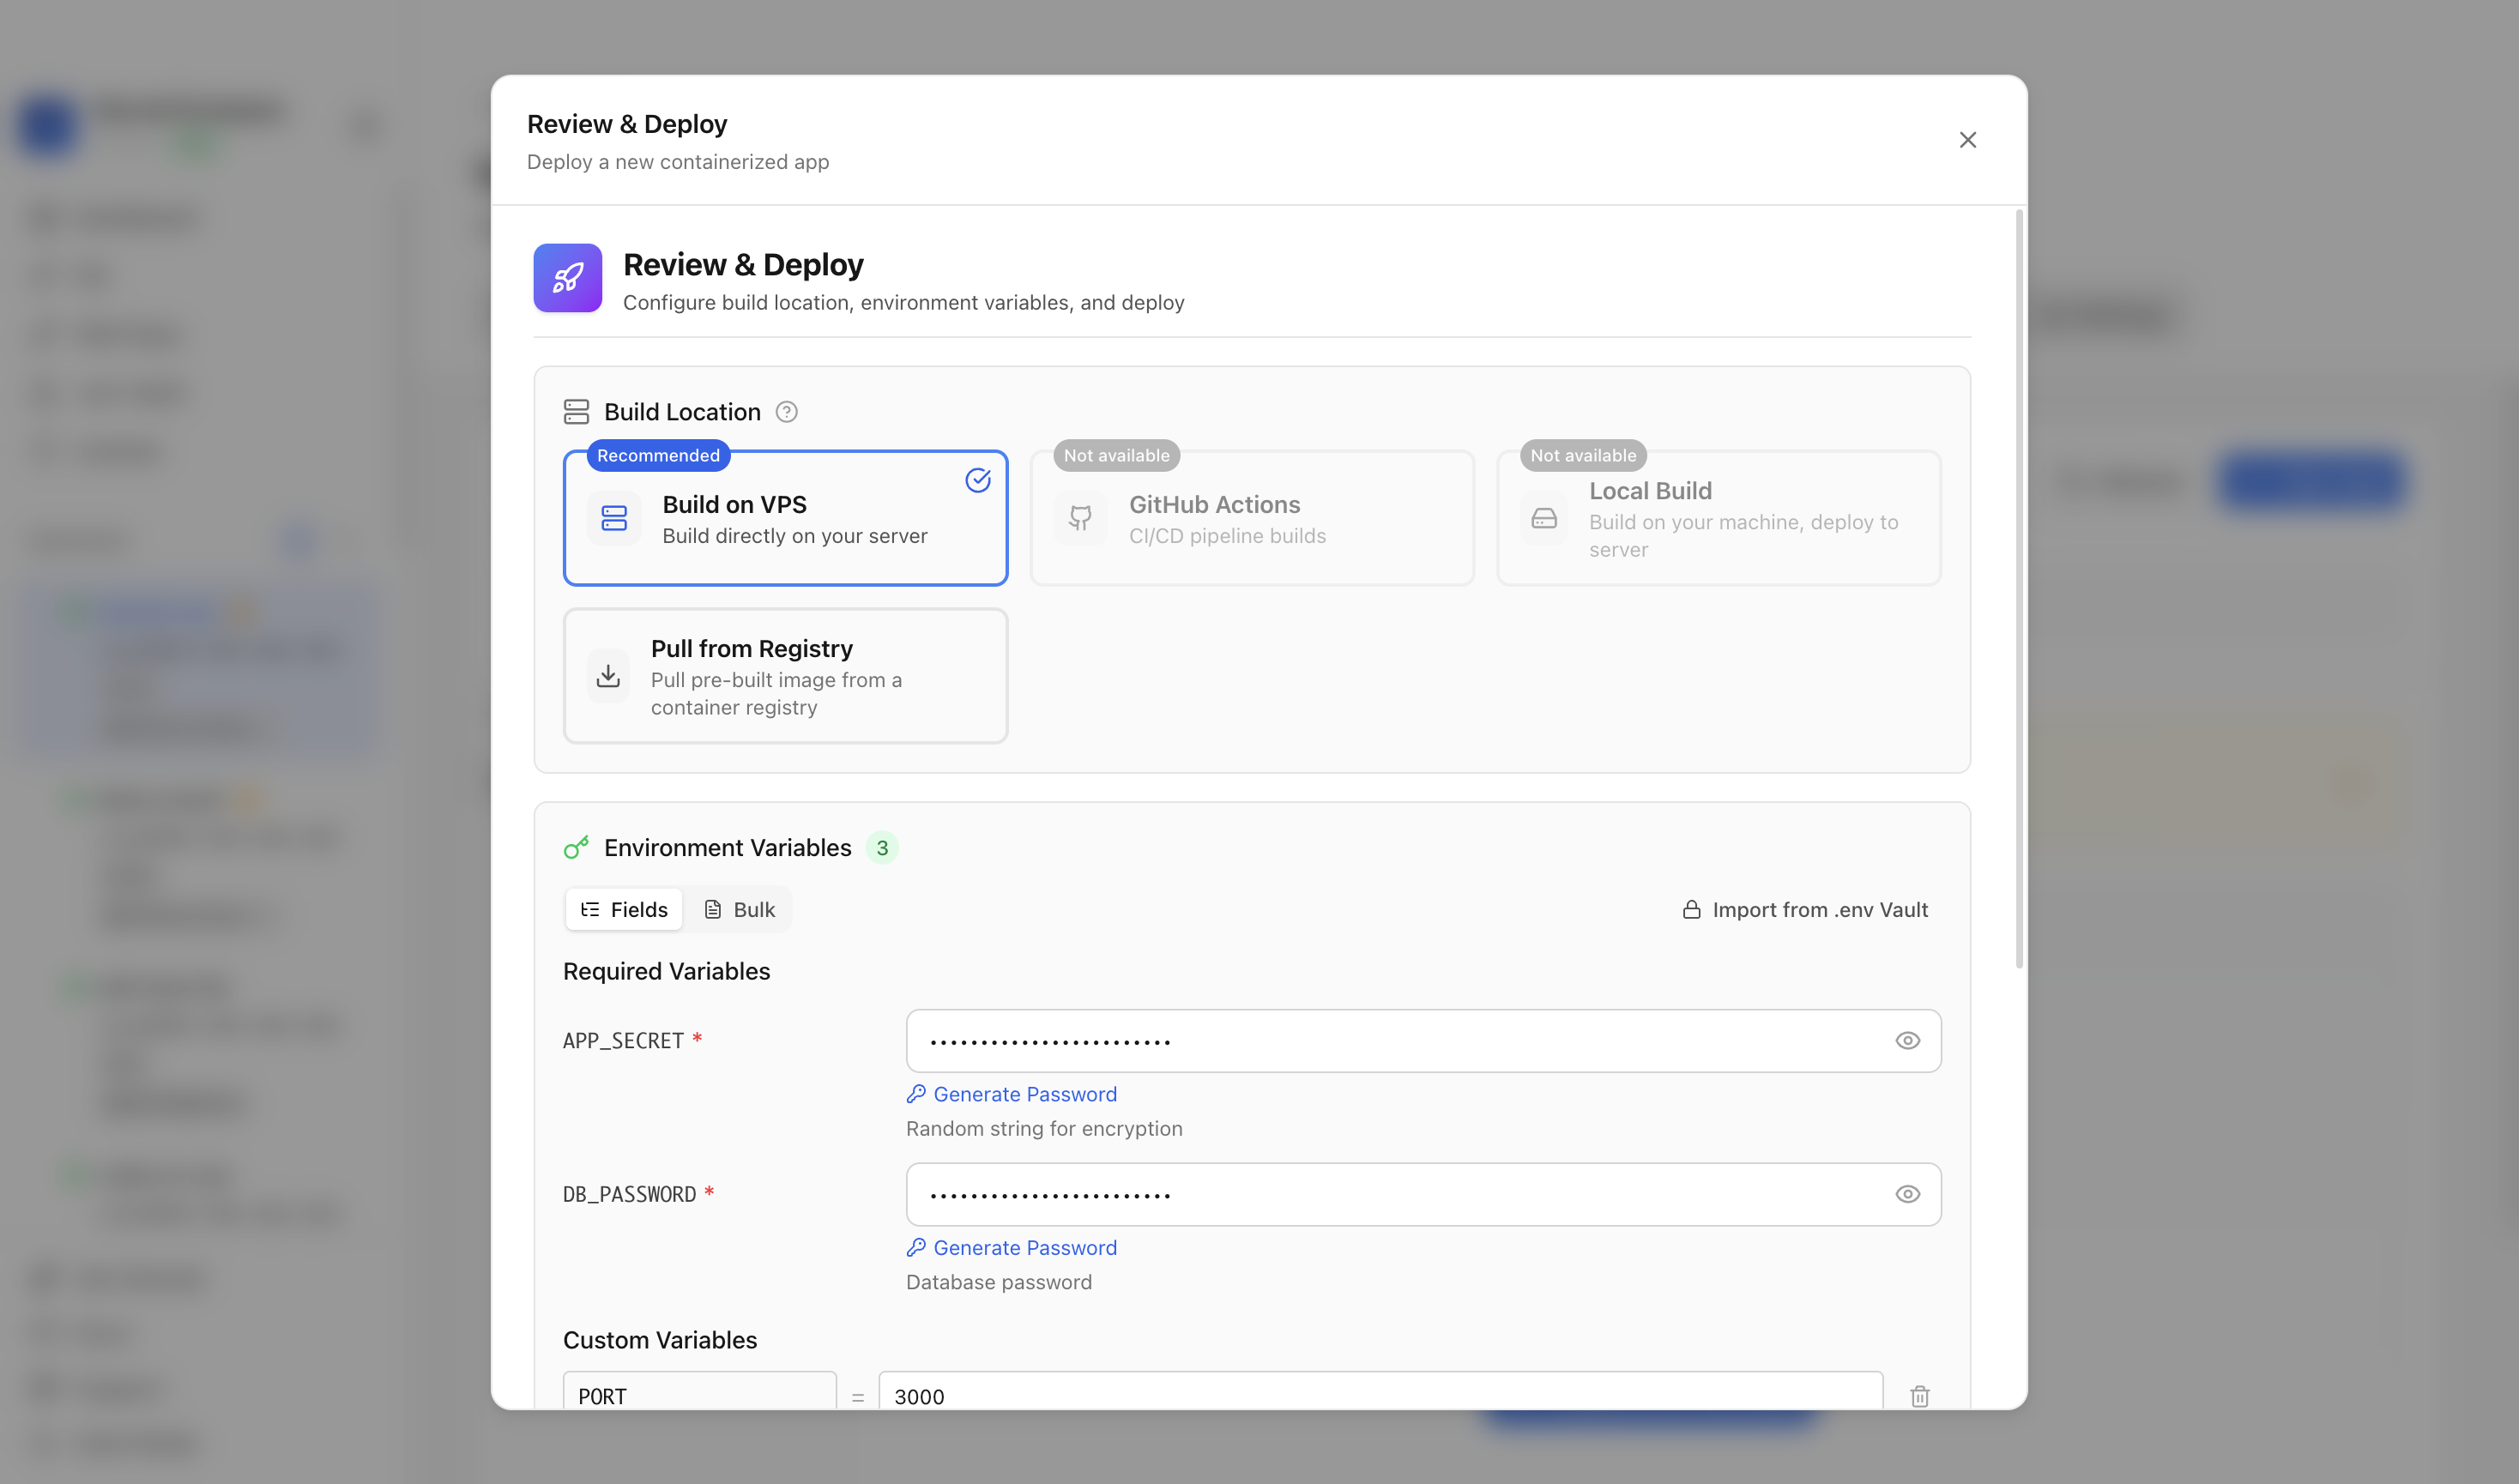Viewport: 2519px width, 1484px height.
Task: Select Build on VPS option
Action: click(x=785, y=518)
